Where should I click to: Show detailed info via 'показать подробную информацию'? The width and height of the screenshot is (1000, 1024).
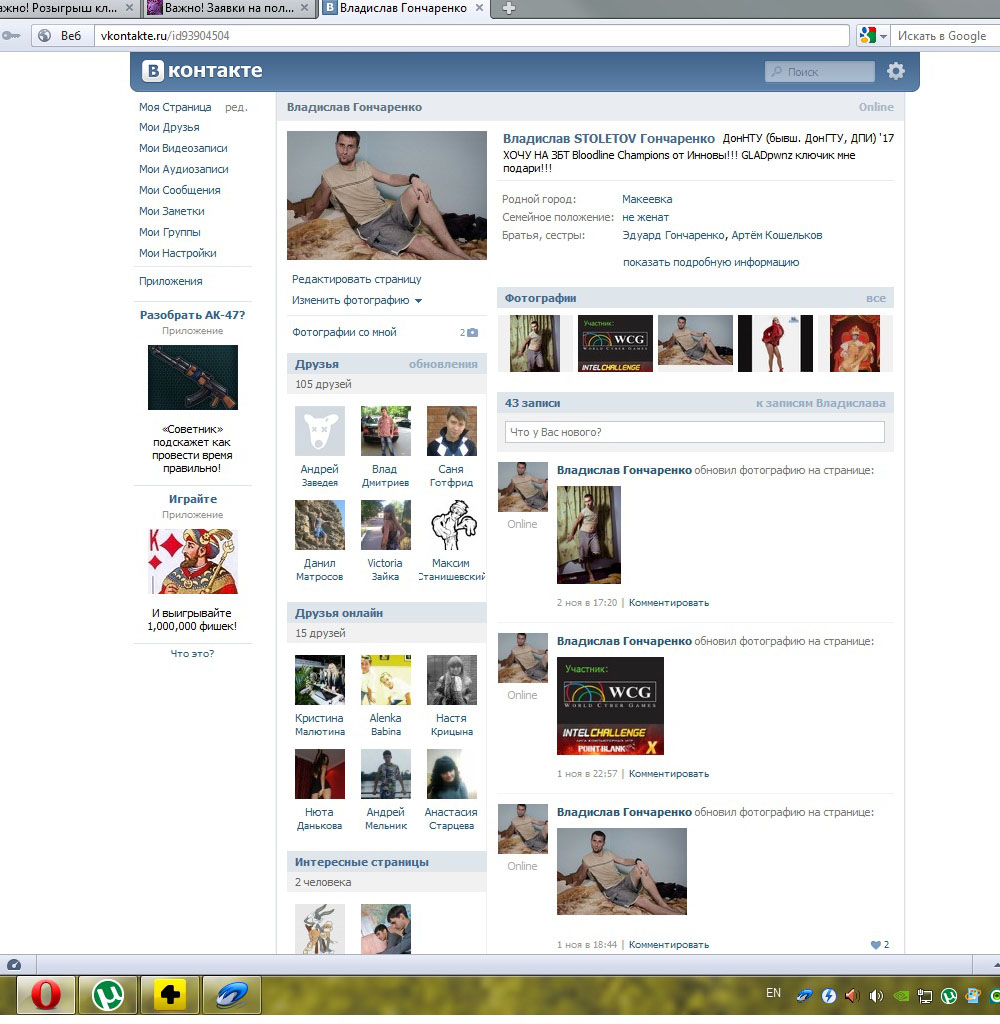pyautogui.click(x=710, y=262)
